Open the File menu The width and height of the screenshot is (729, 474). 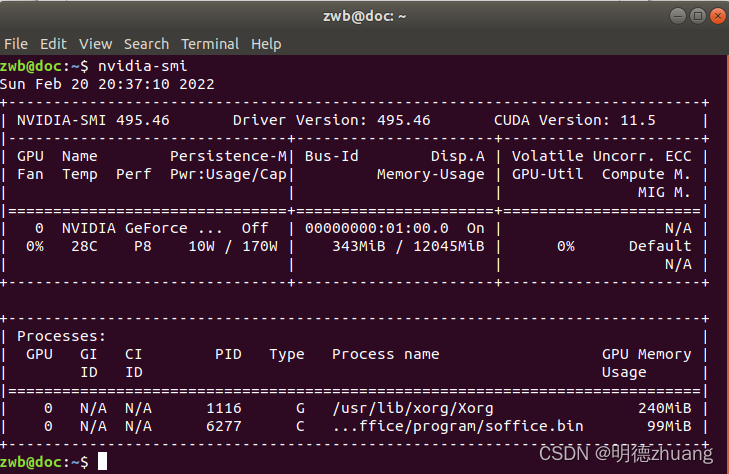click(16, 44)
